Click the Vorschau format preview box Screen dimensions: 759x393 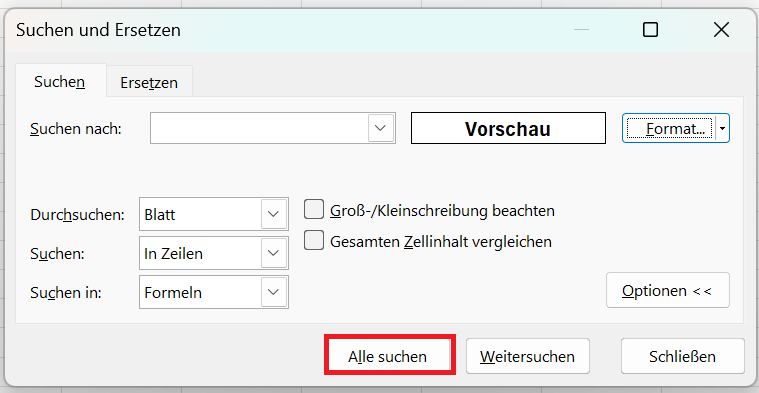[x=508, y=128]
